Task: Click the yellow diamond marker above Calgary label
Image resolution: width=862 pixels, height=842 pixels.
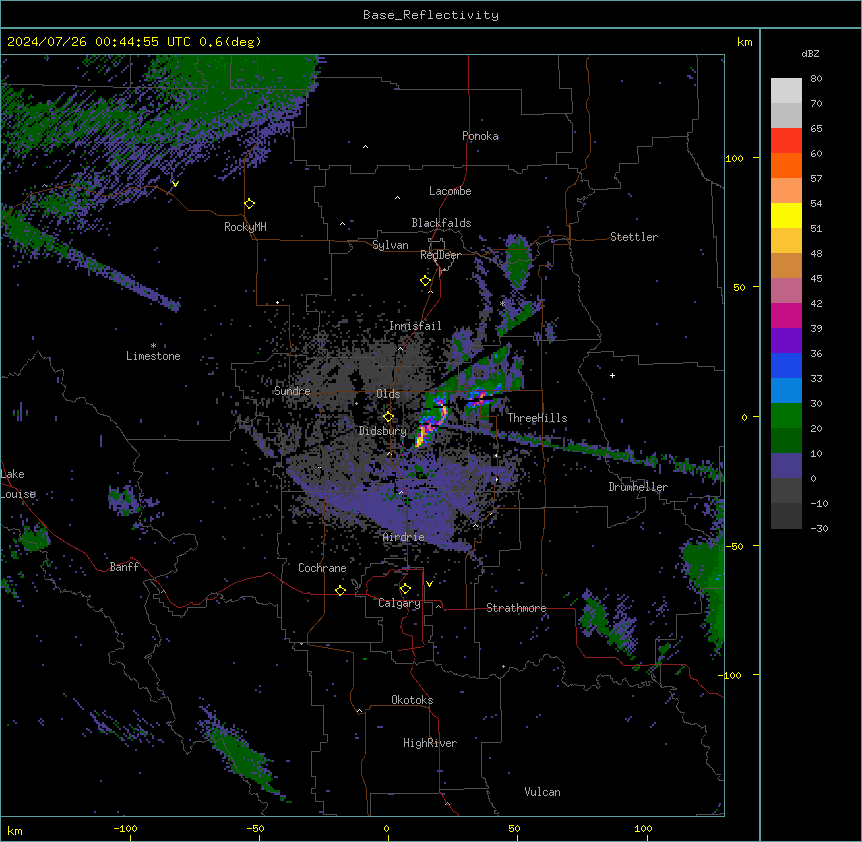Action: (x=405, y=589)
